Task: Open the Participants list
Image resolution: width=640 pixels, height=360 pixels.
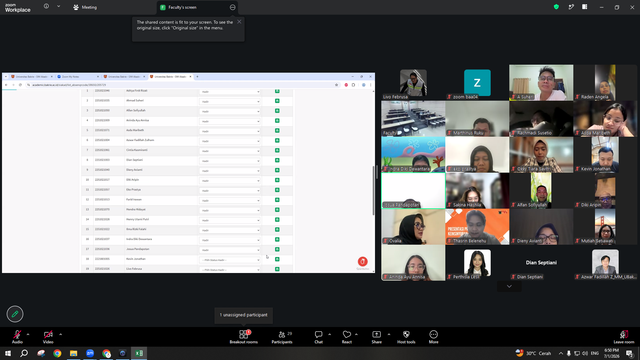Action: (x=282, y=337)
